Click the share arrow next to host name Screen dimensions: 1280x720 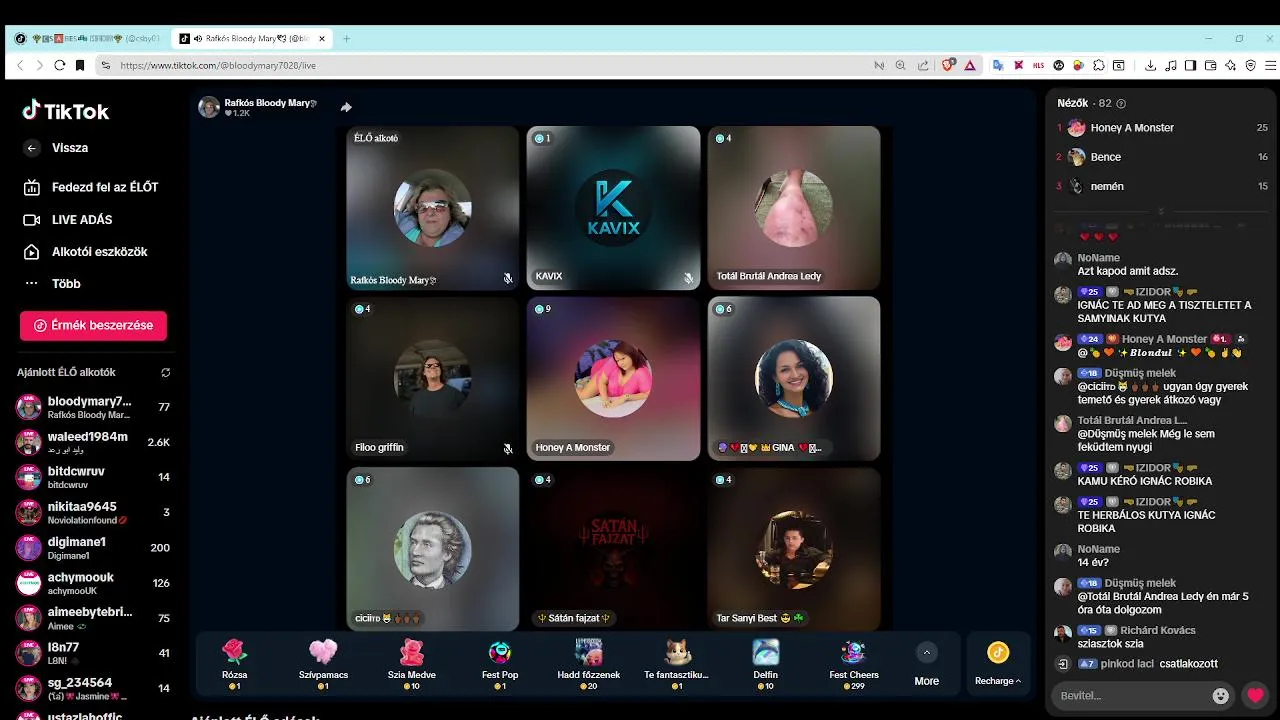point(346,107)
